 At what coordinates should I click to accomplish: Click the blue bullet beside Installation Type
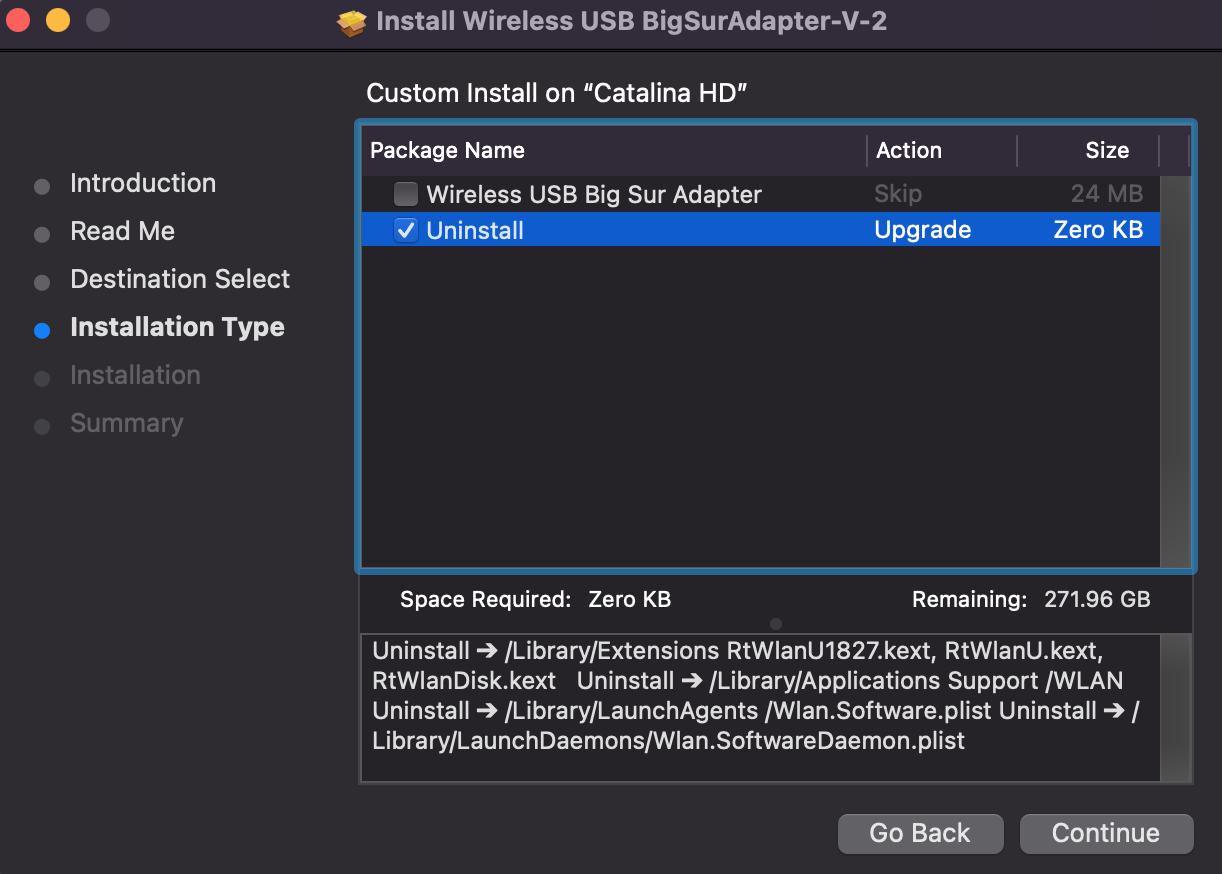click(x=42, y=331)
